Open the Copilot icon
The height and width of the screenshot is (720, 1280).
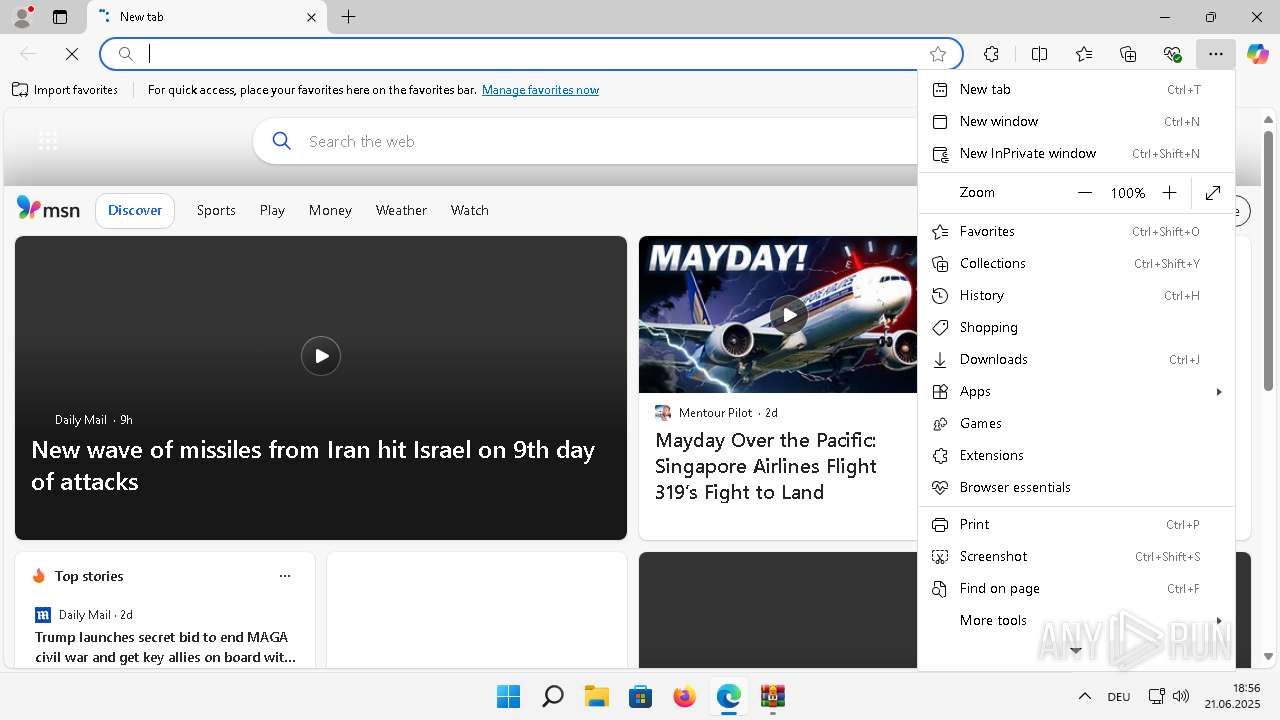click(x=1257, y=54)
